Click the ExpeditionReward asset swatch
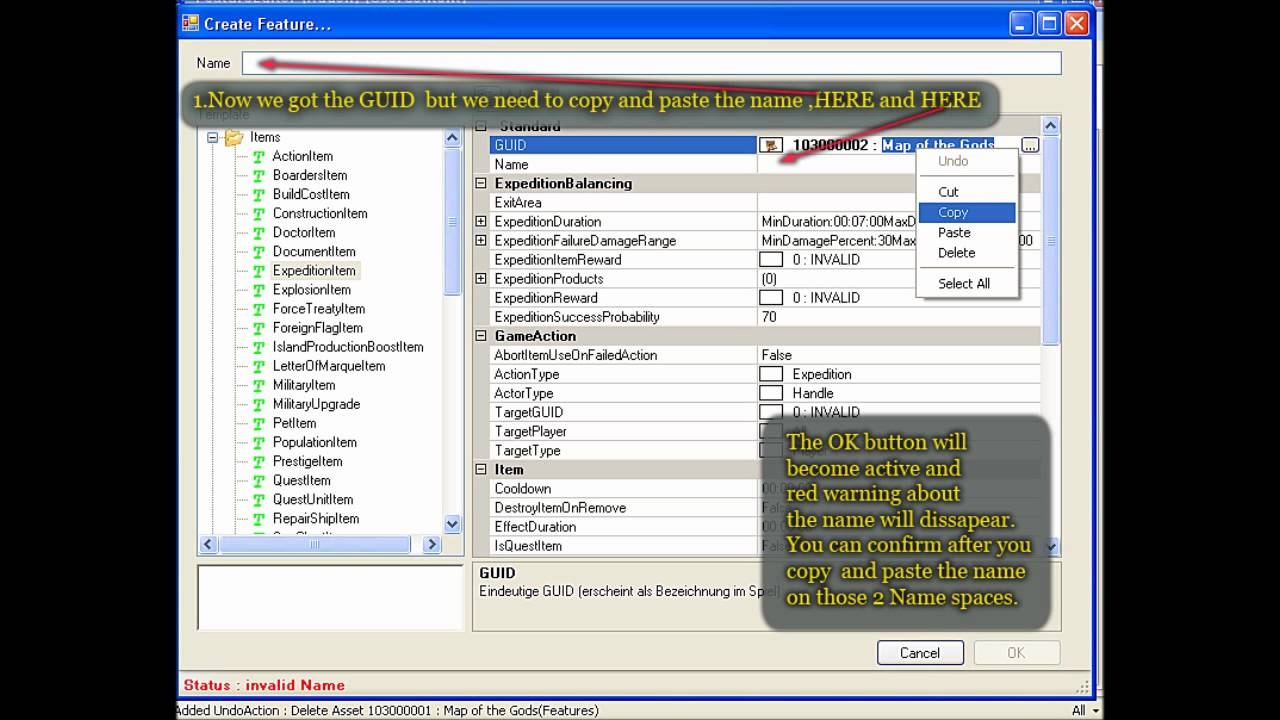 pyautogui.click(x=771, y=297)
